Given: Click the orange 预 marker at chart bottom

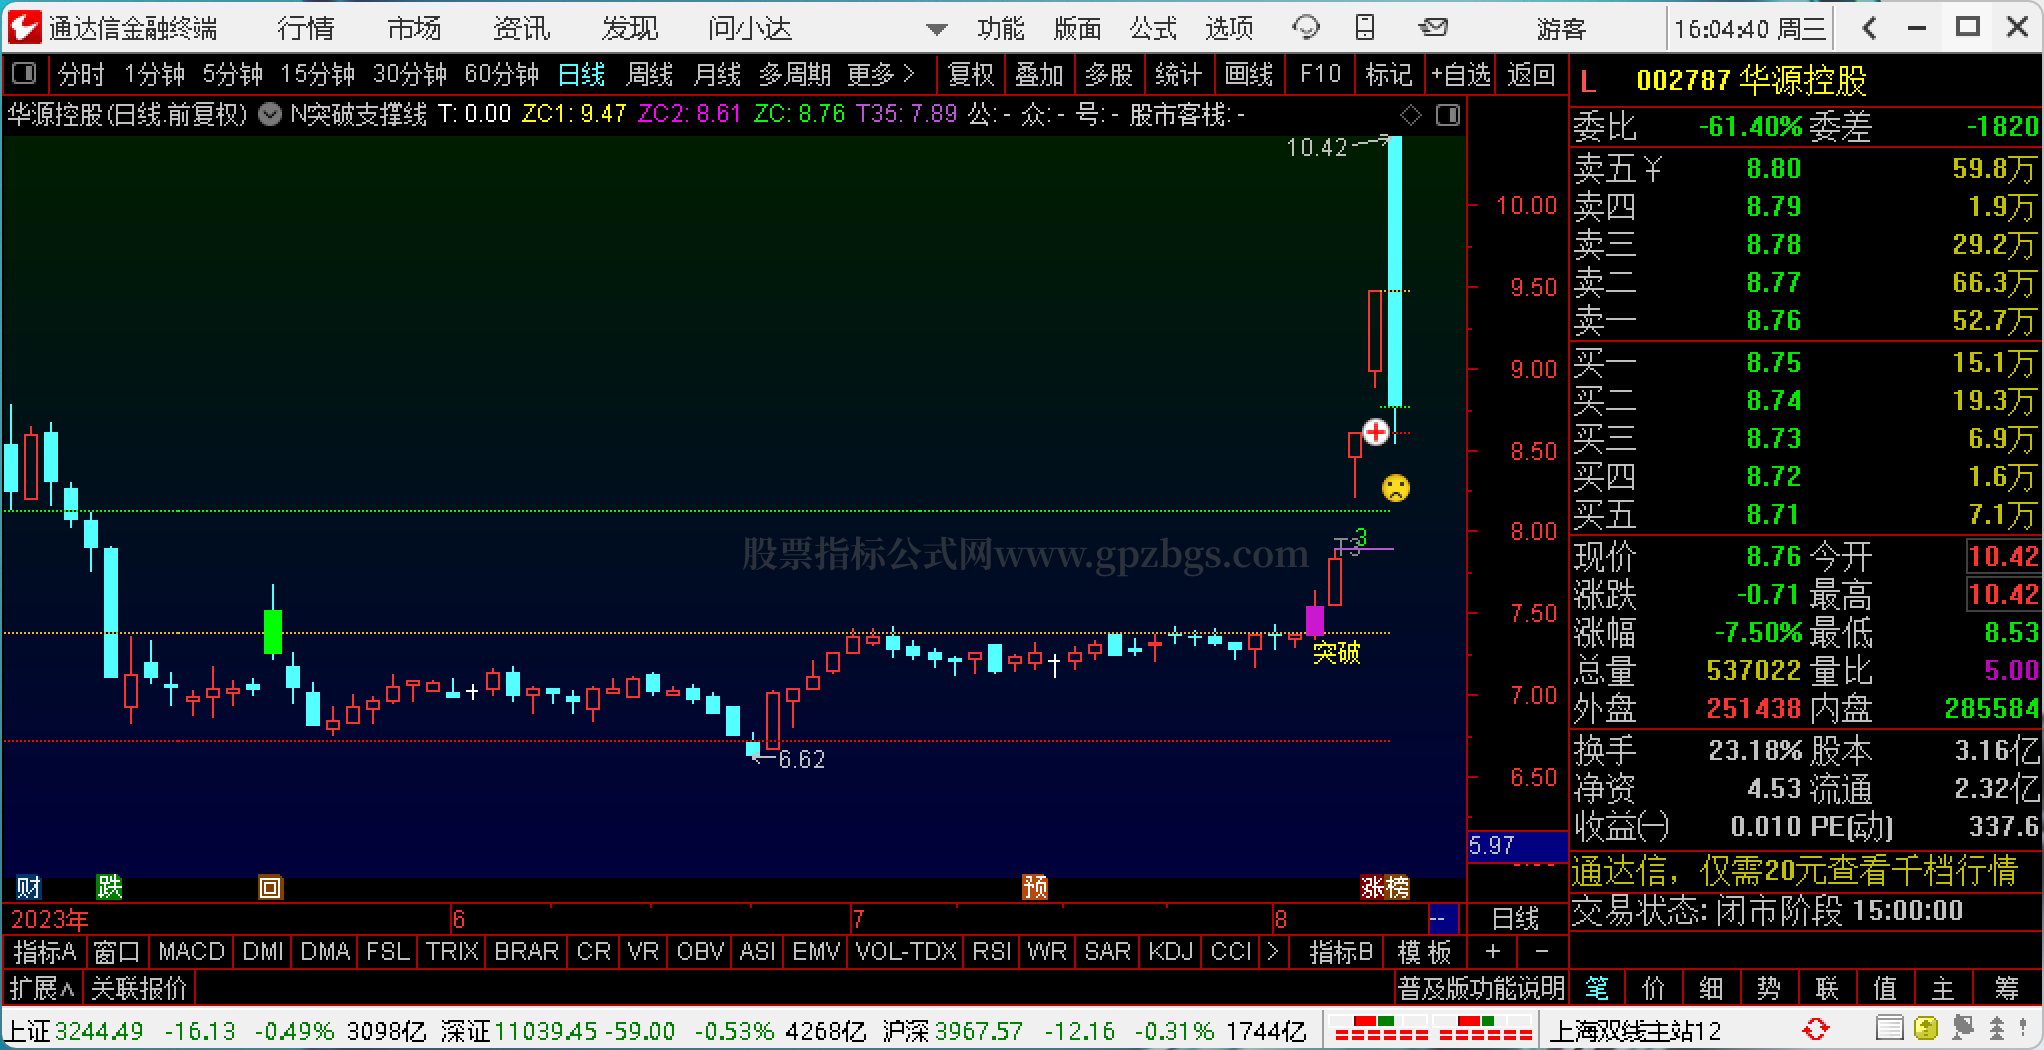Looking at the screenshot, I should pos(1035,887).
